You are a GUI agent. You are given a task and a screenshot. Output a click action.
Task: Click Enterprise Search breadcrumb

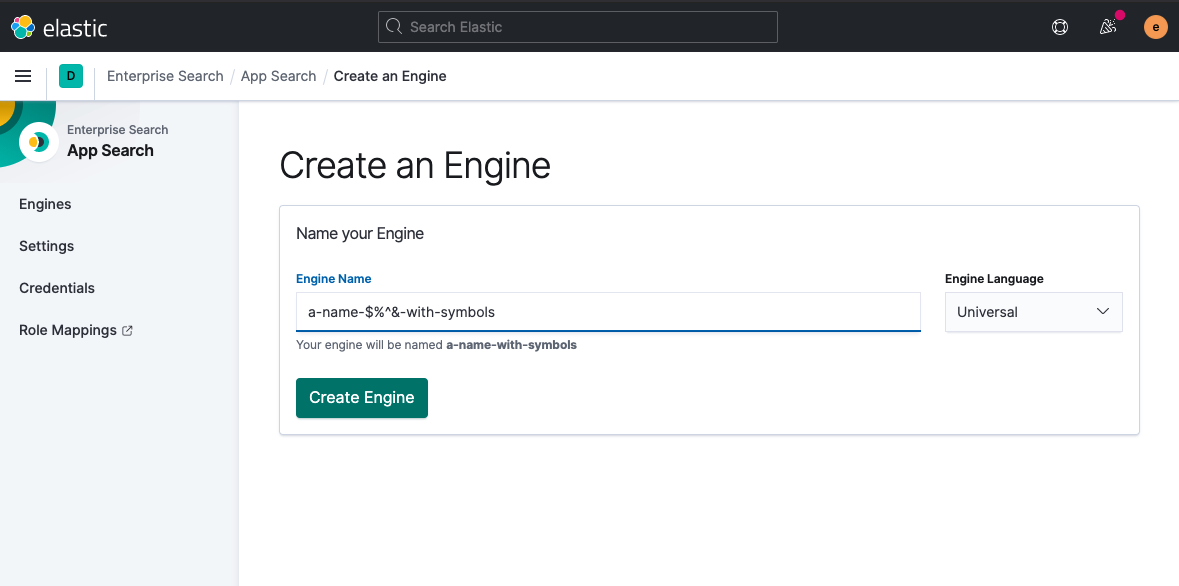(165, 76)
